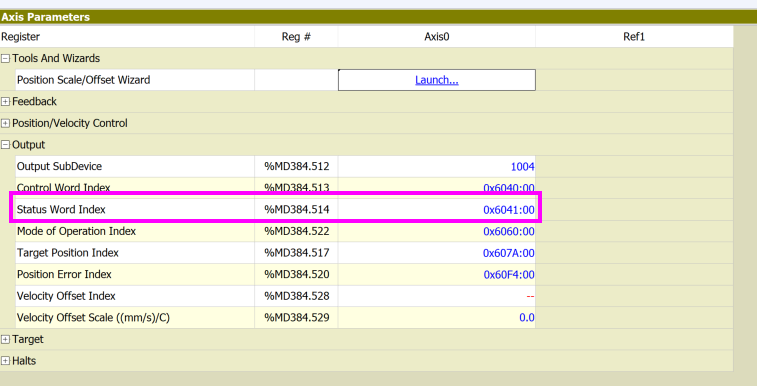Edit Output SubDevice value 1004
Screen dimensions: 757x386
tap(436, 166)
